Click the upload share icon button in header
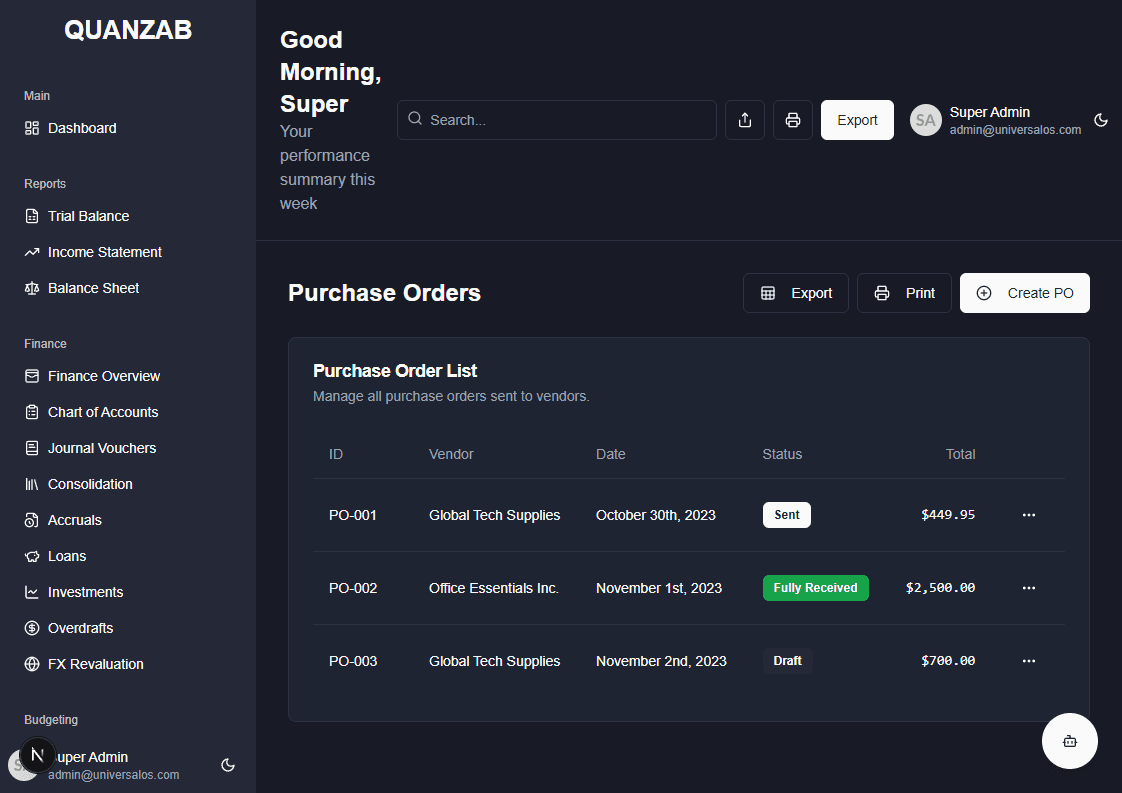Image resolution: width=1122 pixels, height=793 pixels. click(x=745, y=120)
